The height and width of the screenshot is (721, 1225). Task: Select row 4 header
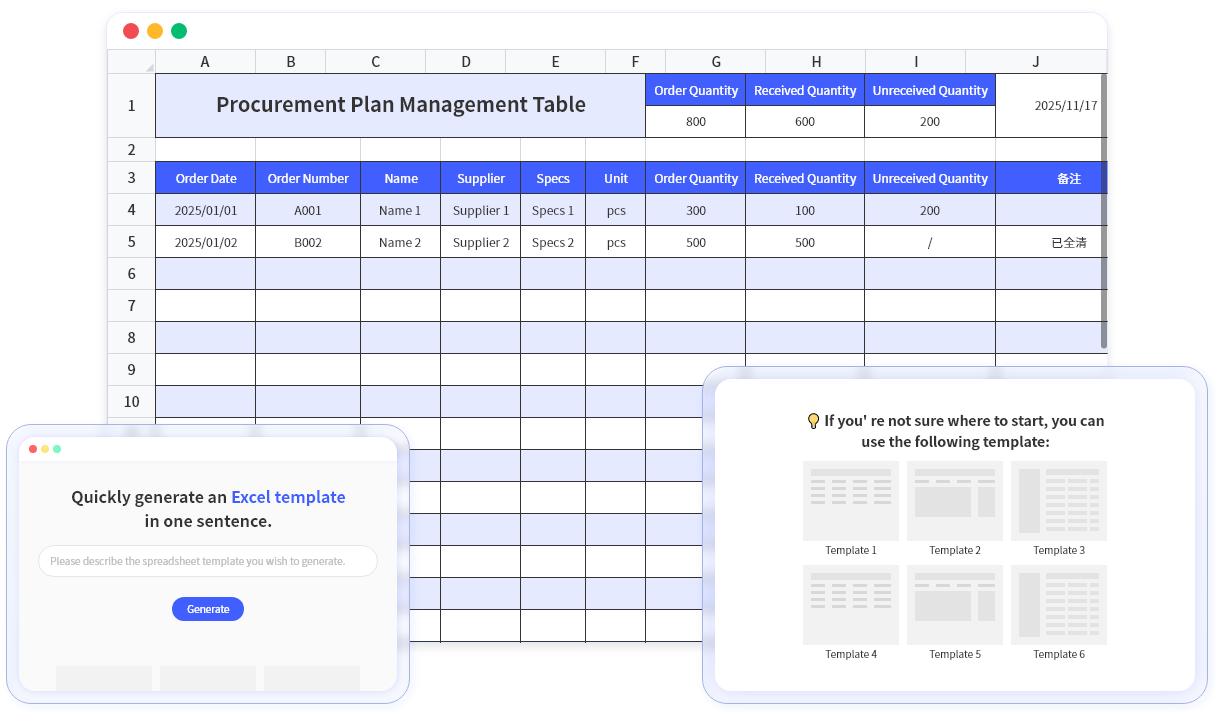tap(131, 210)
